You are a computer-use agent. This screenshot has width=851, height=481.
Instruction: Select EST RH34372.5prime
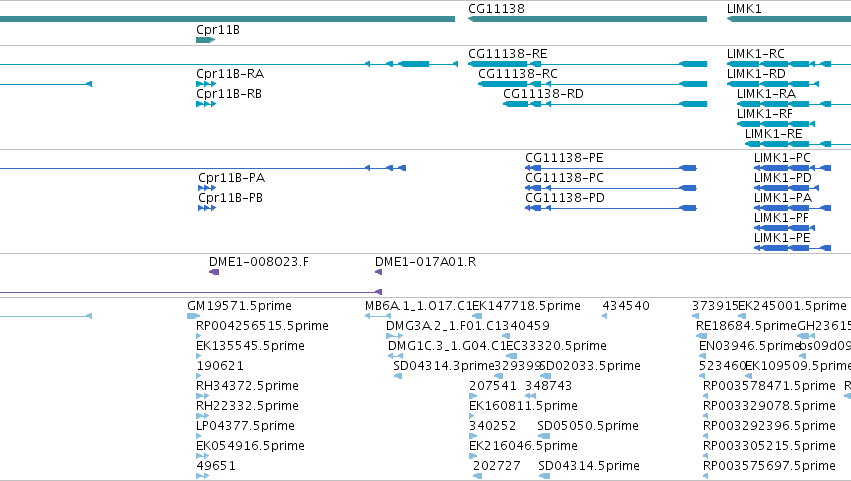(247, 387)
